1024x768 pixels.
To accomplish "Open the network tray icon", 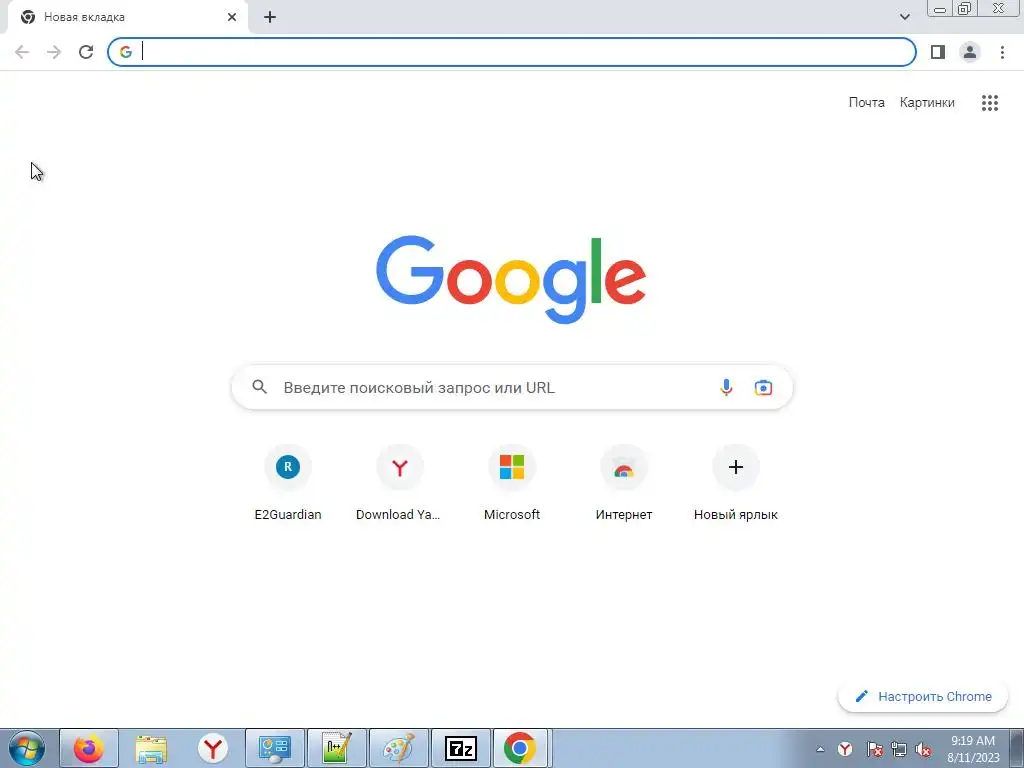I will 899,749.
